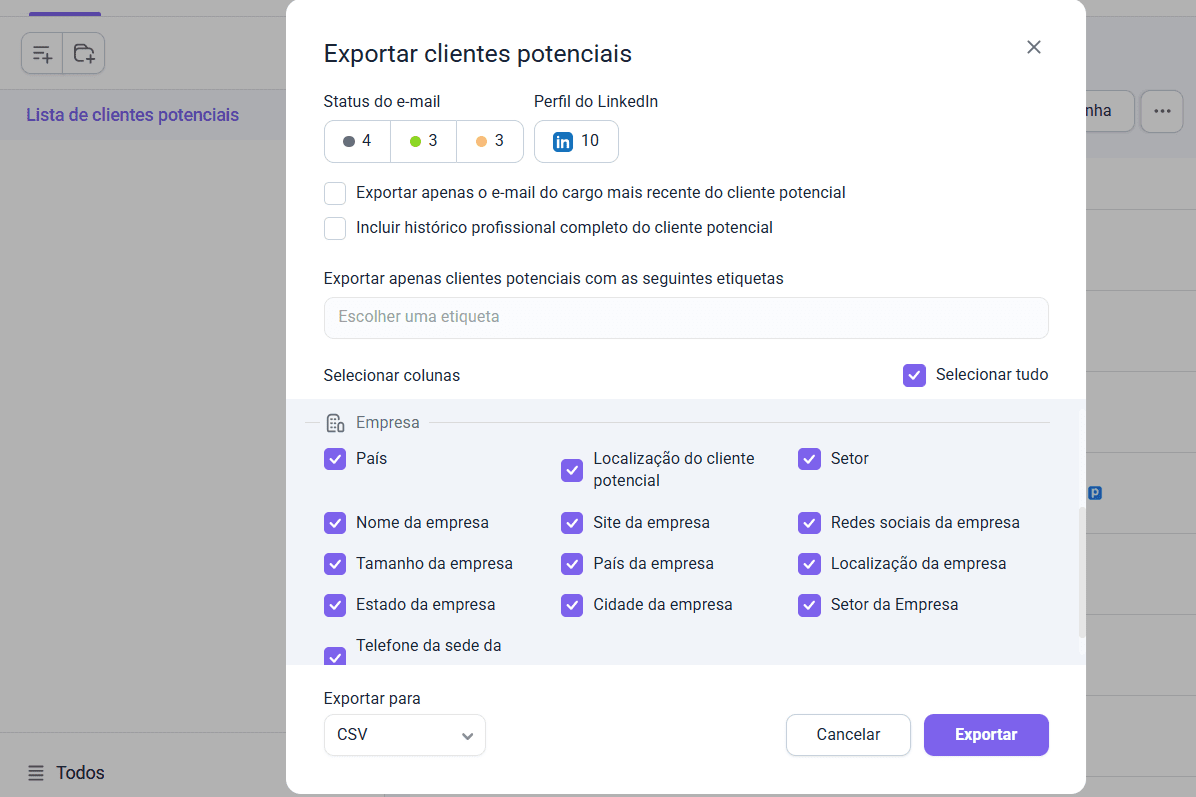Select the orange email status filter
This screenshot has width=1196, height=797.
tap(490, 141)
